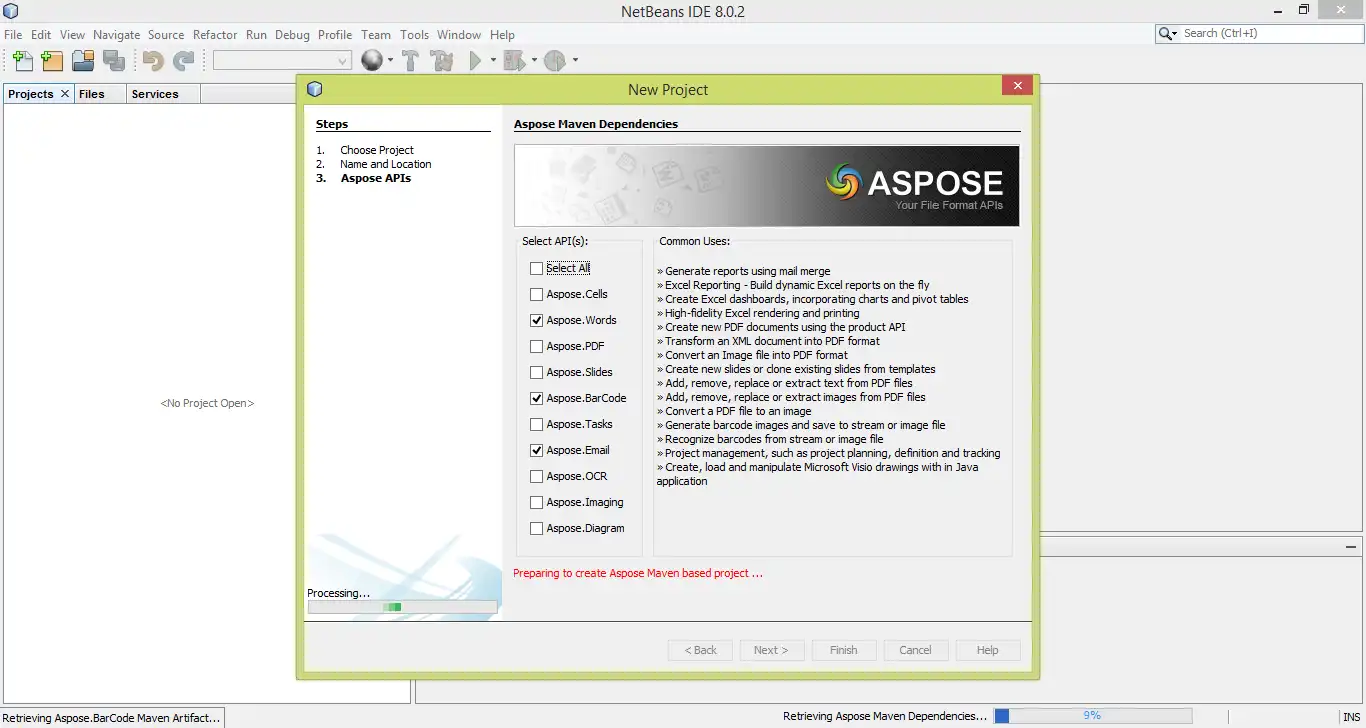
Task: Open the Refactor menu
Action: pyautogui.click(x=215, y=34)
